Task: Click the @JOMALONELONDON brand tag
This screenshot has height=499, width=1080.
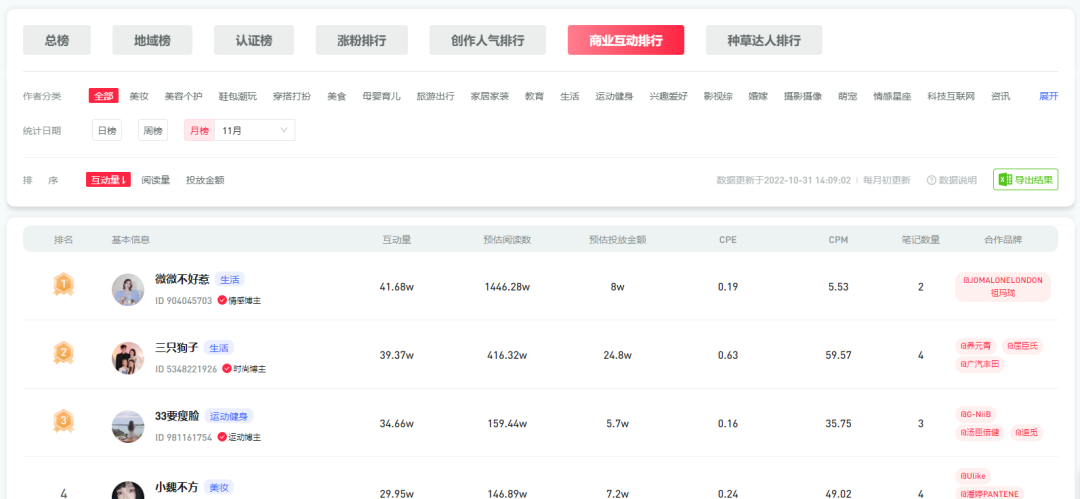Action: click(x=1002, y=281)
